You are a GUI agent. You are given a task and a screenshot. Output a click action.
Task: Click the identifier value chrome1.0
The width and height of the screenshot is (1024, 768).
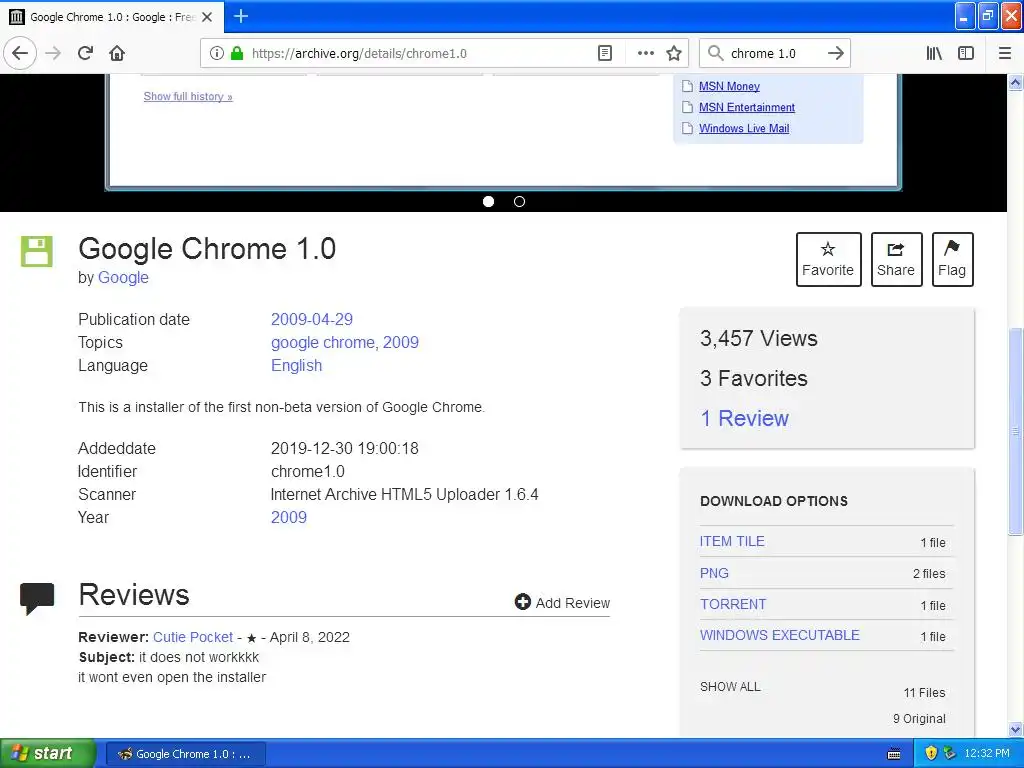(x=308, y=472)
